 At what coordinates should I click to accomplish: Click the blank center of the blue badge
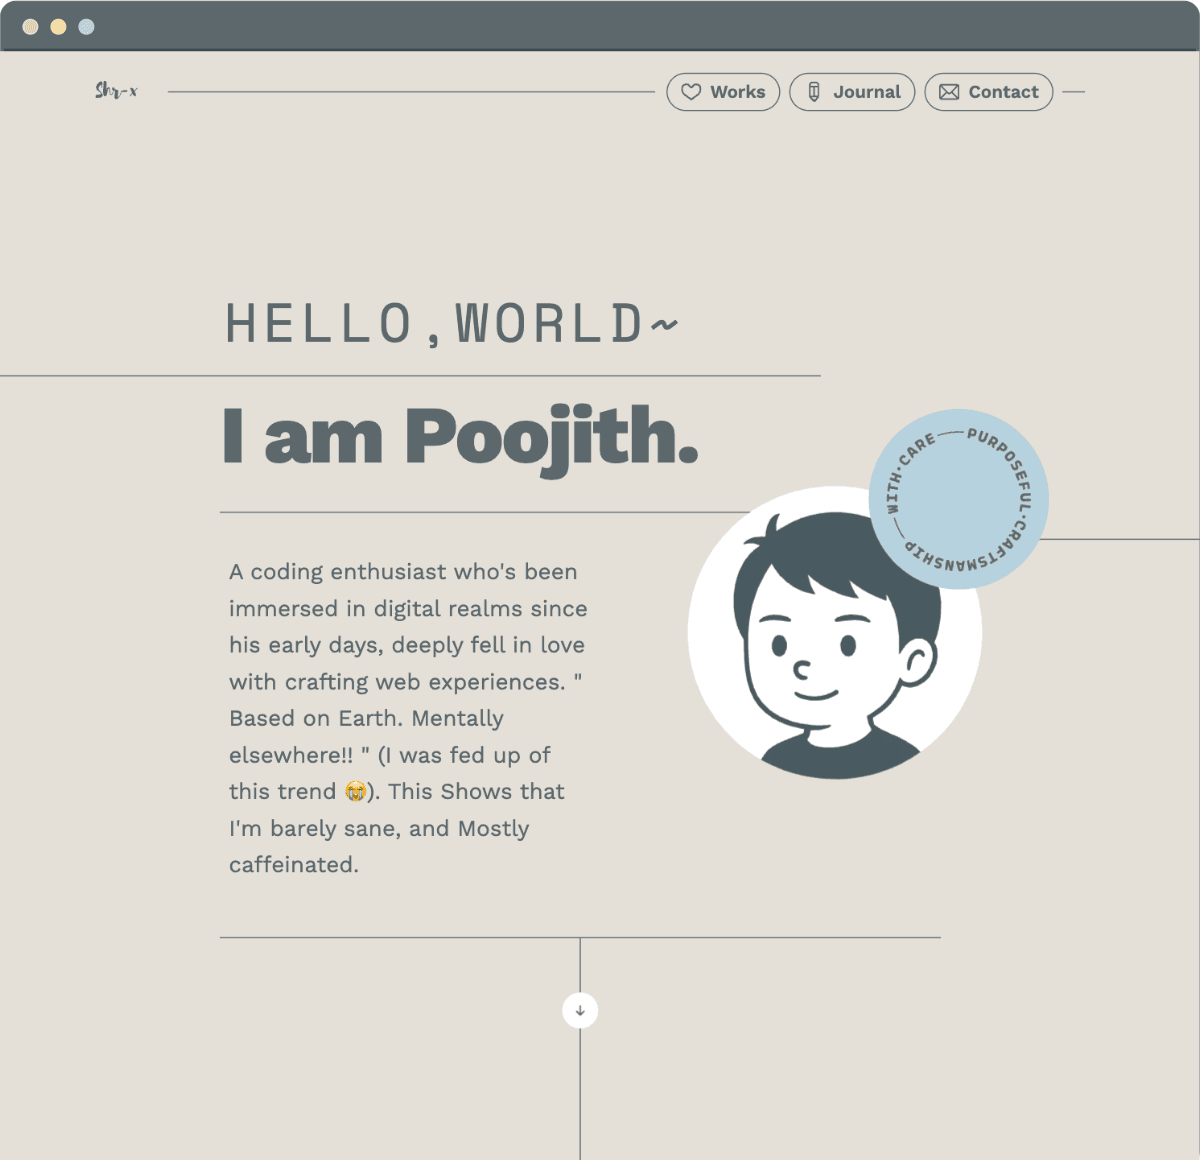958,499
